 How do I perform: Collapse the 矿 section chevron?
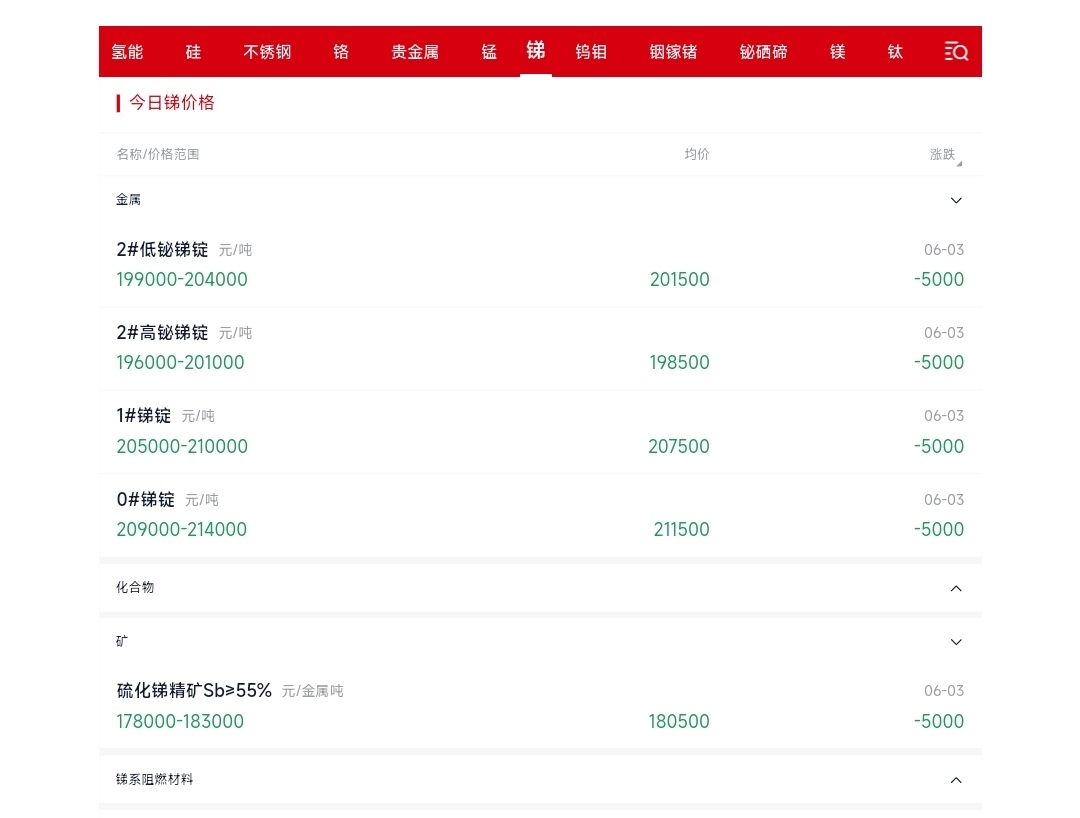pyautogui.click(x=956, y=642)
